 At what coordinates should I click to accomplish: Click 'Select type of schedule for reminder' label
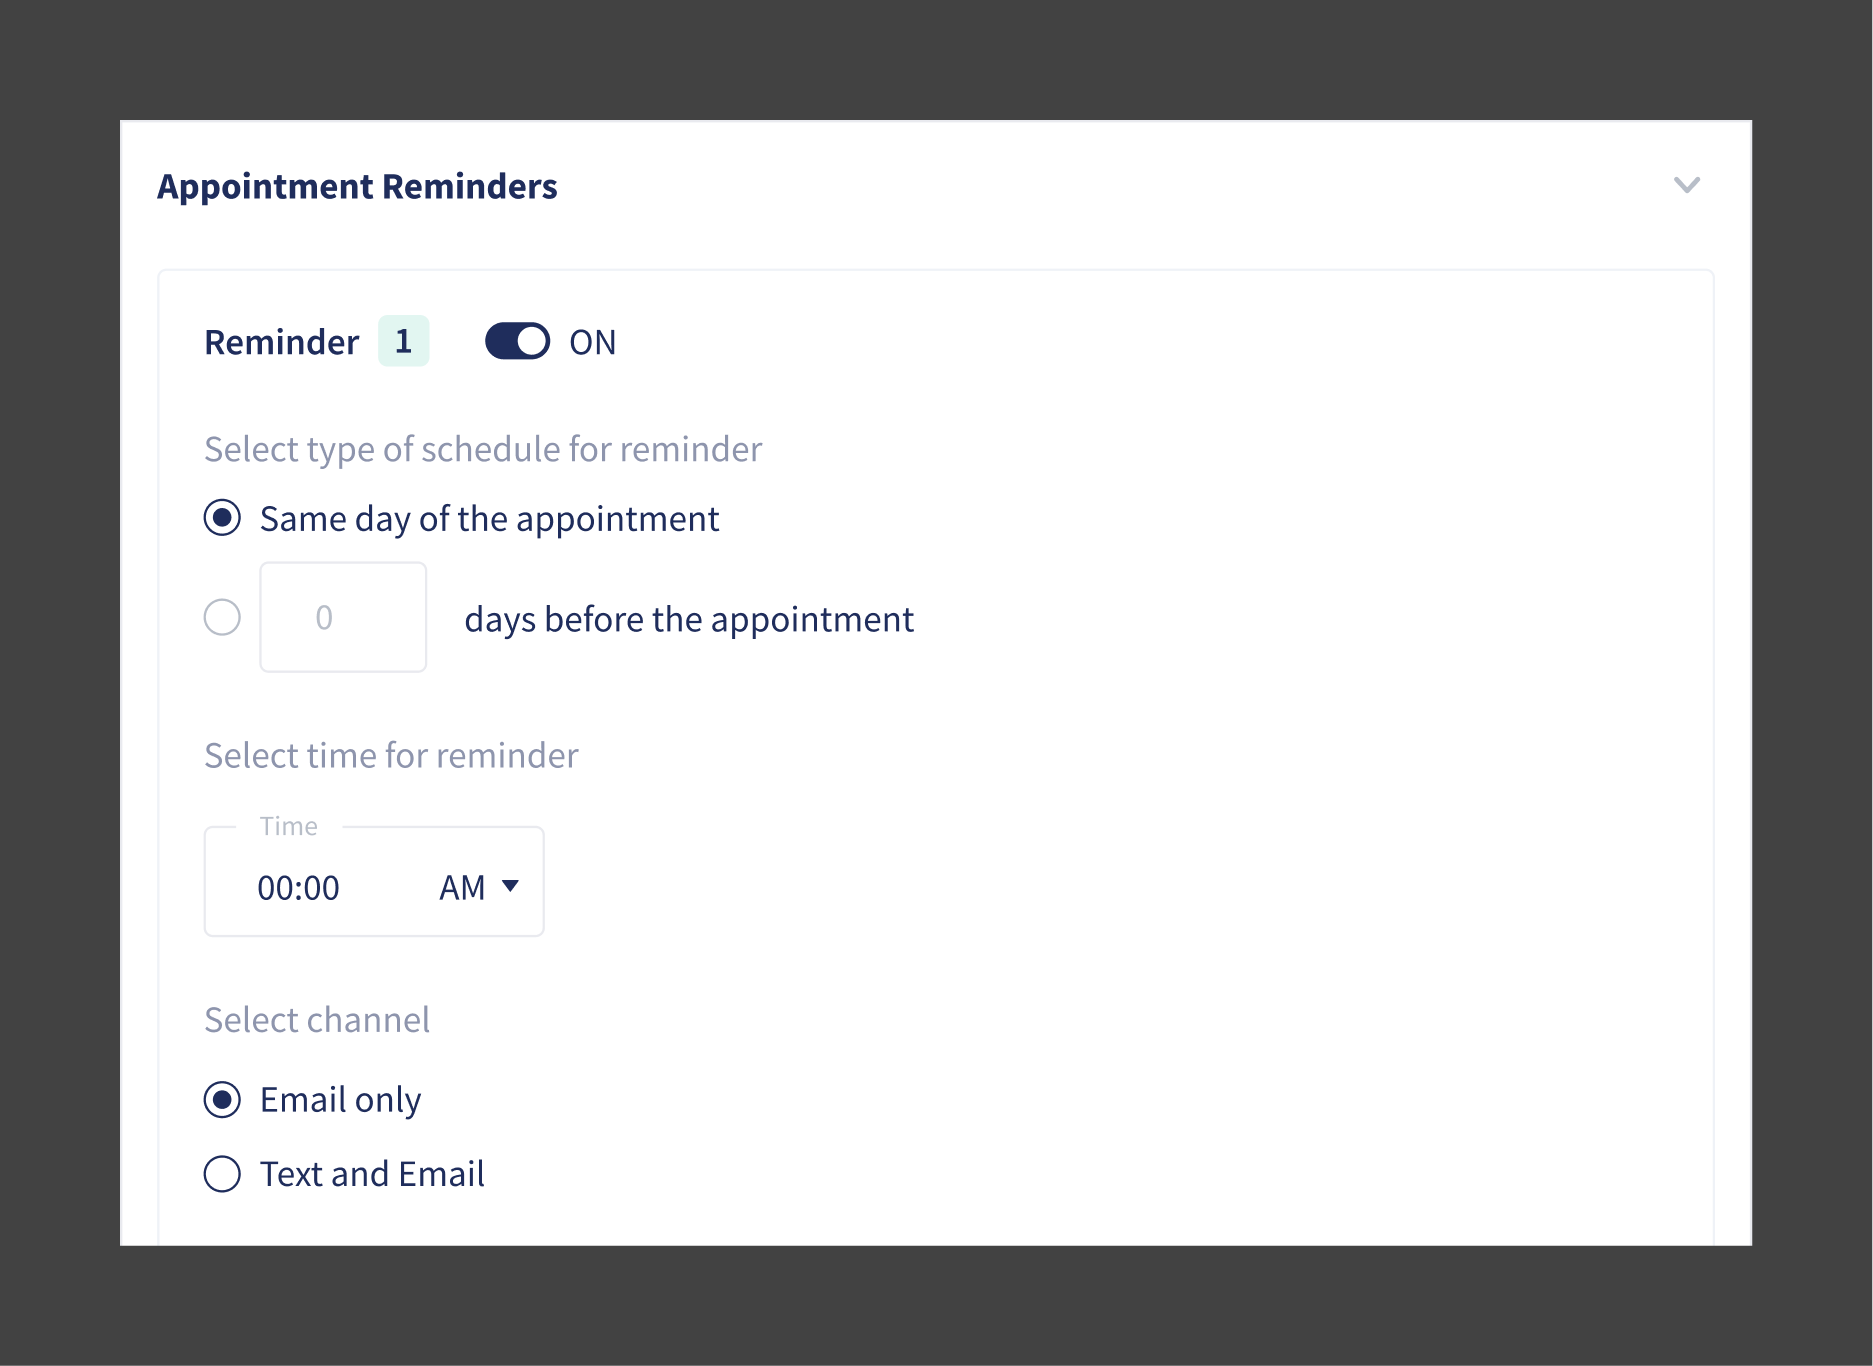(483, 449)
